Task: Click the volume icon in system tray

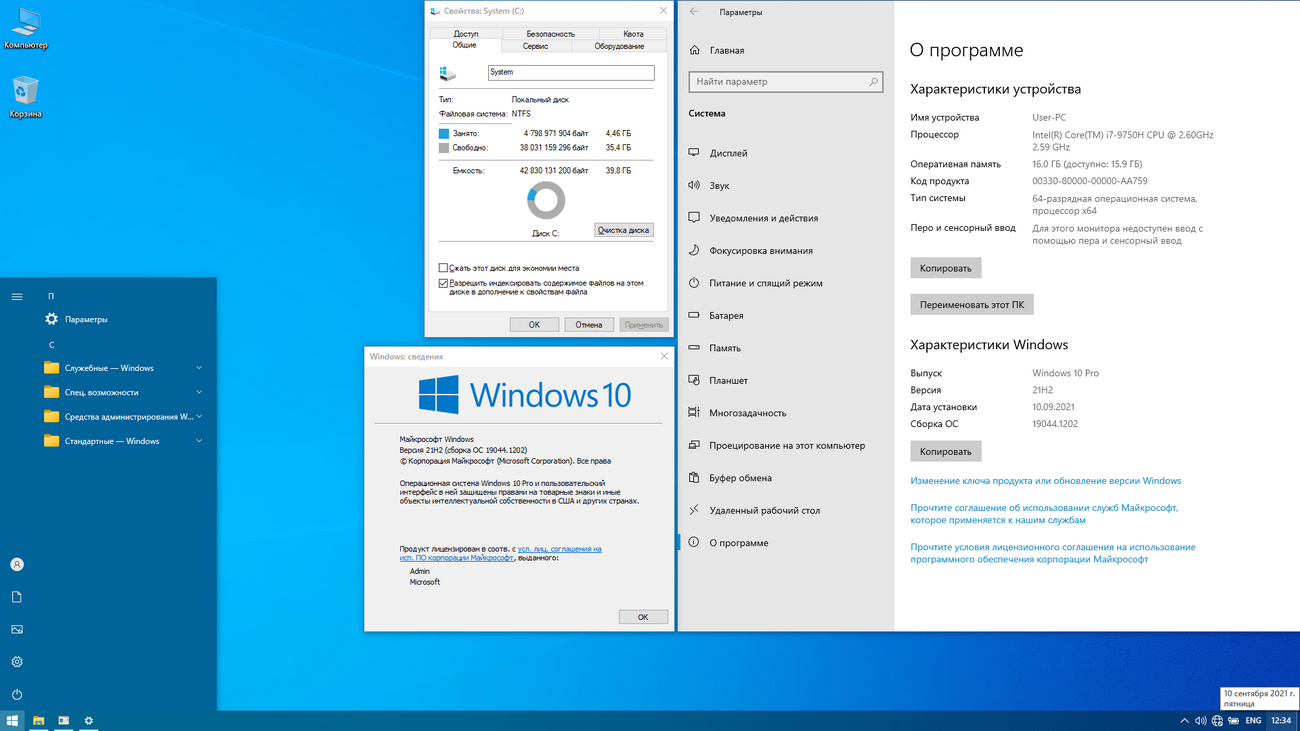Action: [1200, 720]
